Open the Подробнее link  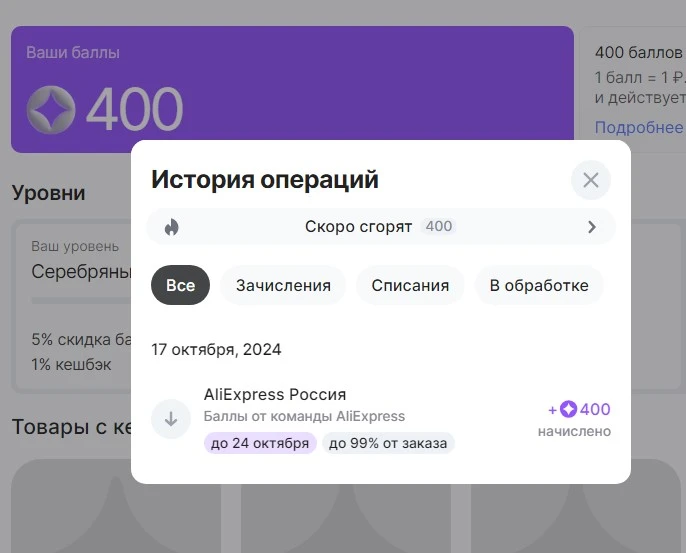(x=639, y=127)
